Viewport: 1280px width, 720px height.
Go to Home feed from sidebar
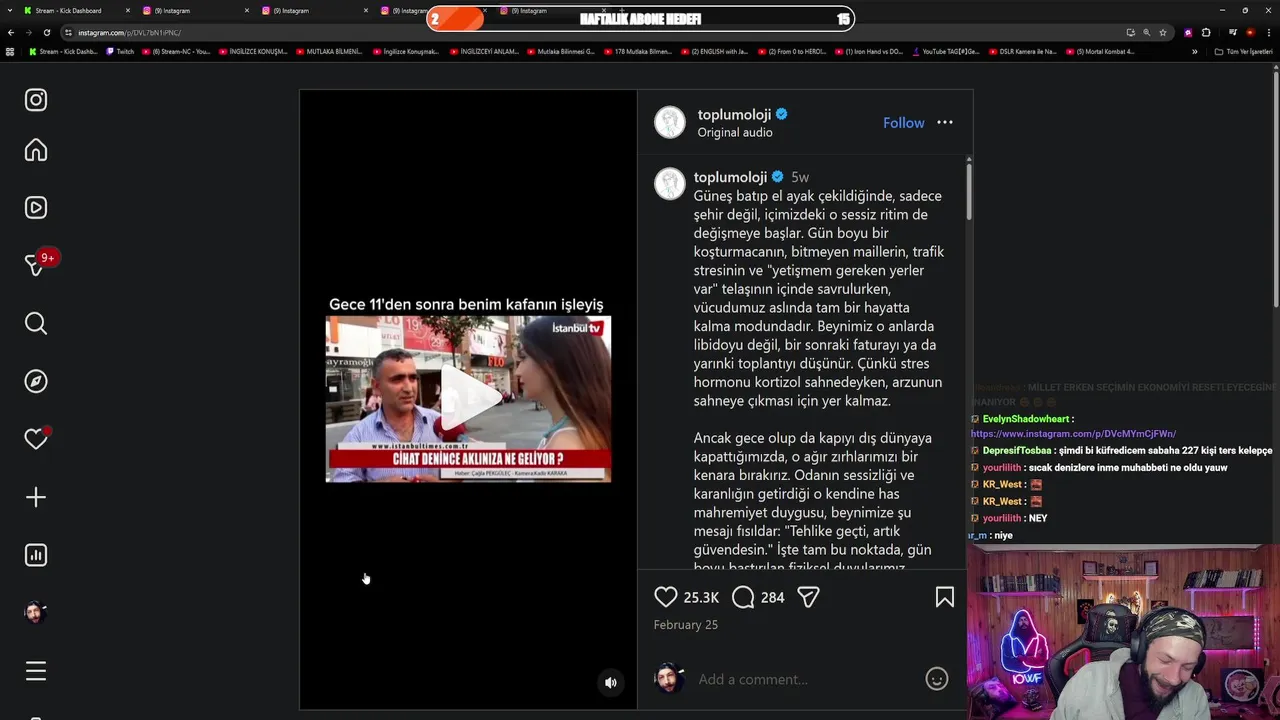(x=36, y=150)
